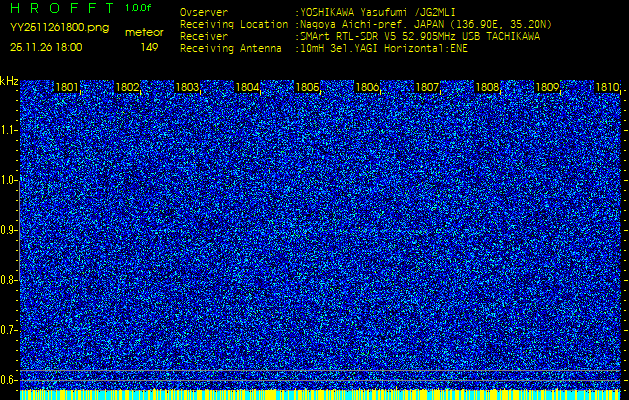Screen dimensions: 629x400
Task: Click the 1804 time marker label
Action: pyautogui.click(x=247, y=87)
